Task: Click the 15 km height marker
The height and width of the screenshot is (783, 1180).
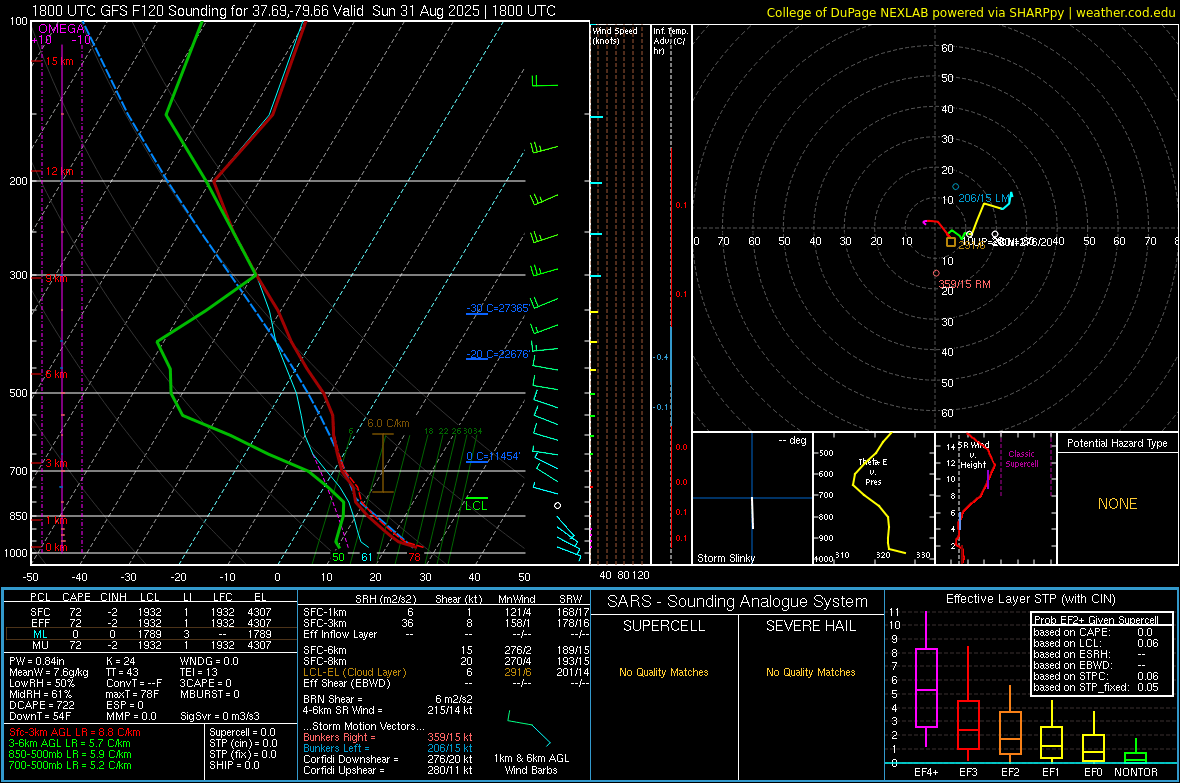Action: (x=59, y=61)
